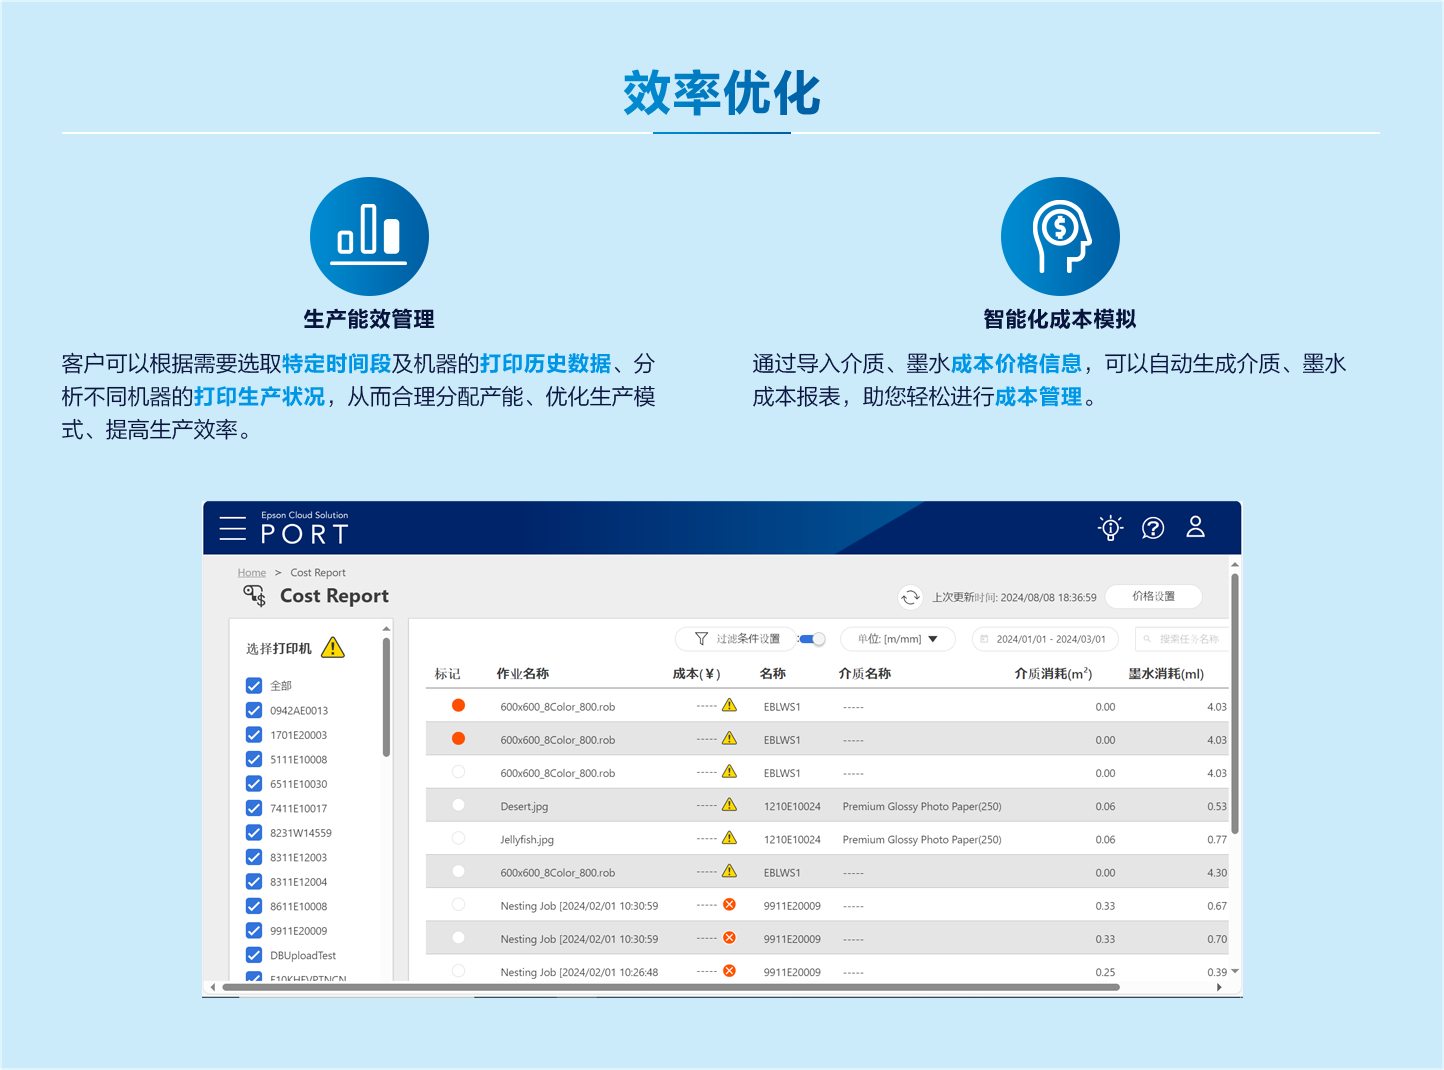
Task: Select the Jellyfish.jpg job name
Action: (x=527, y=839)
